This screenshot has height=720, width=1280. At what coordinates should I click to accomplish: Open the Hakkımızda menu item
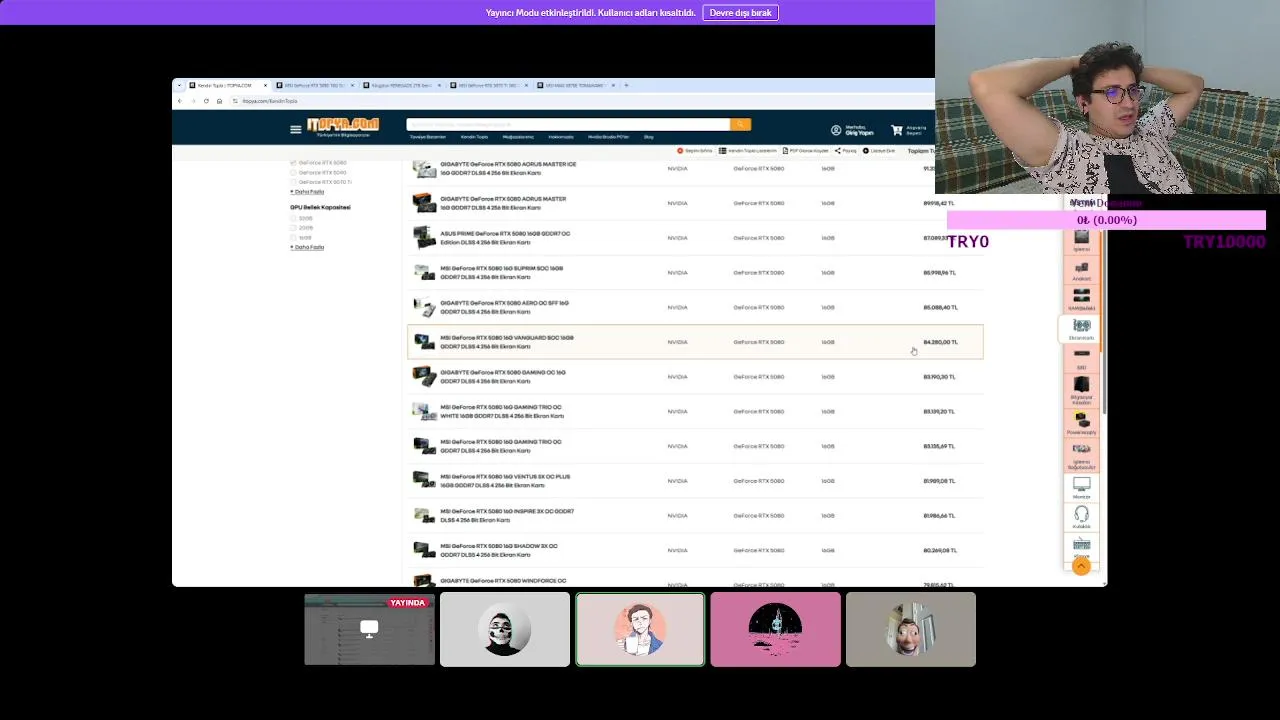click(561, 137)
